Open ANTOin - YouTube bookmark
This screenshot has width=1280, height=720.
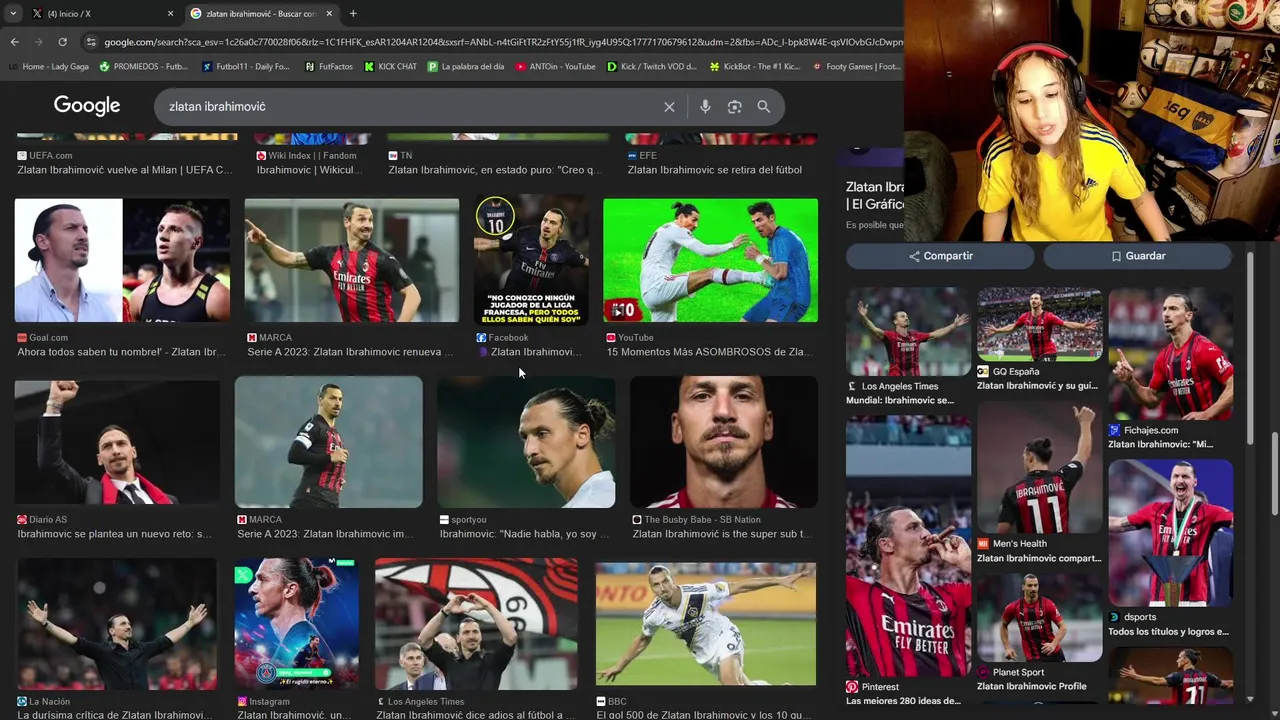tap(556, 67)
